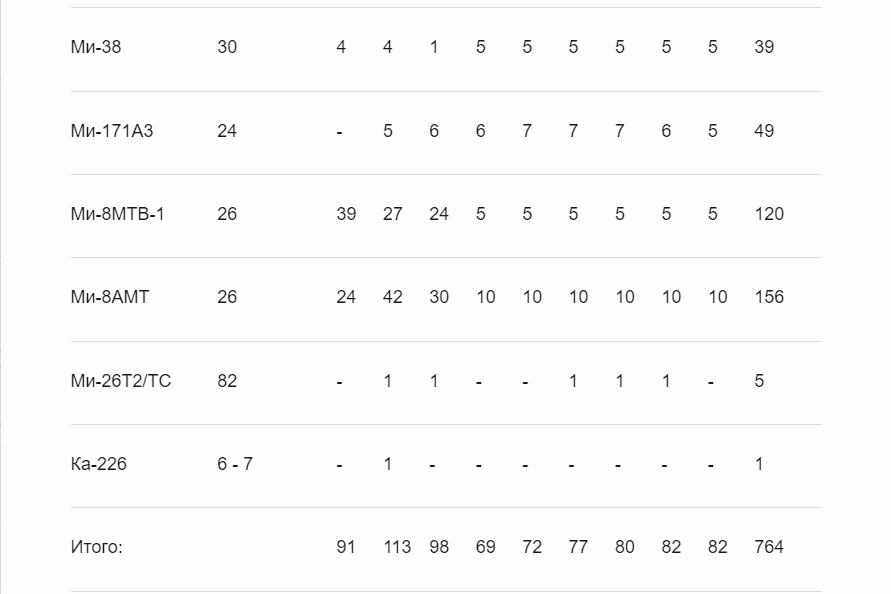Image resolution: width=891 pixels, height=594 pixels.
Task: Select the total 49 for Ми-171А3
Action: point(764,131)
